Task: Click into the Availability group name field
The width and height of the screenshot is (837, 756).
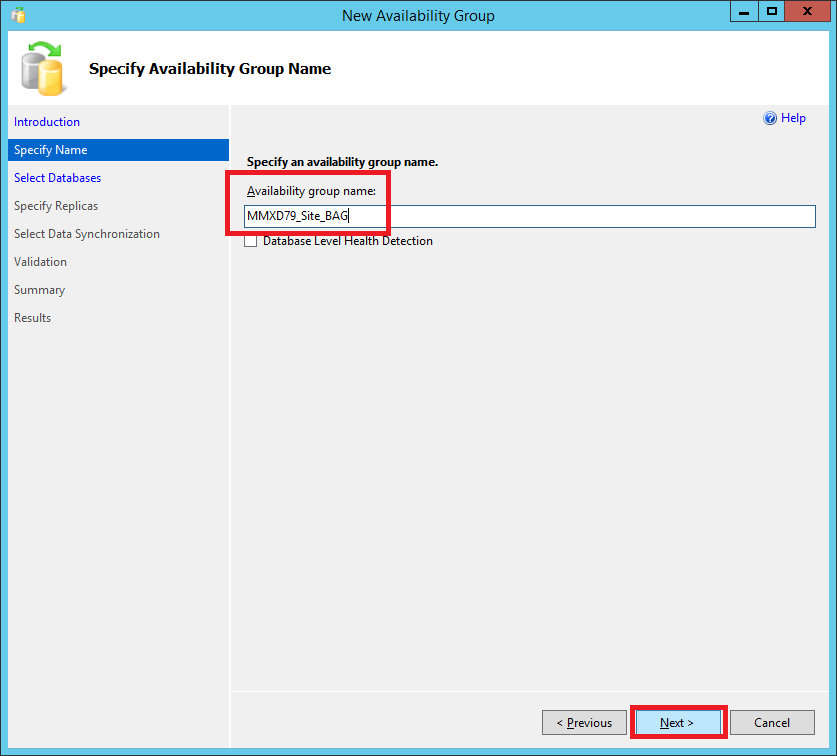Action: tap(580, 216)
